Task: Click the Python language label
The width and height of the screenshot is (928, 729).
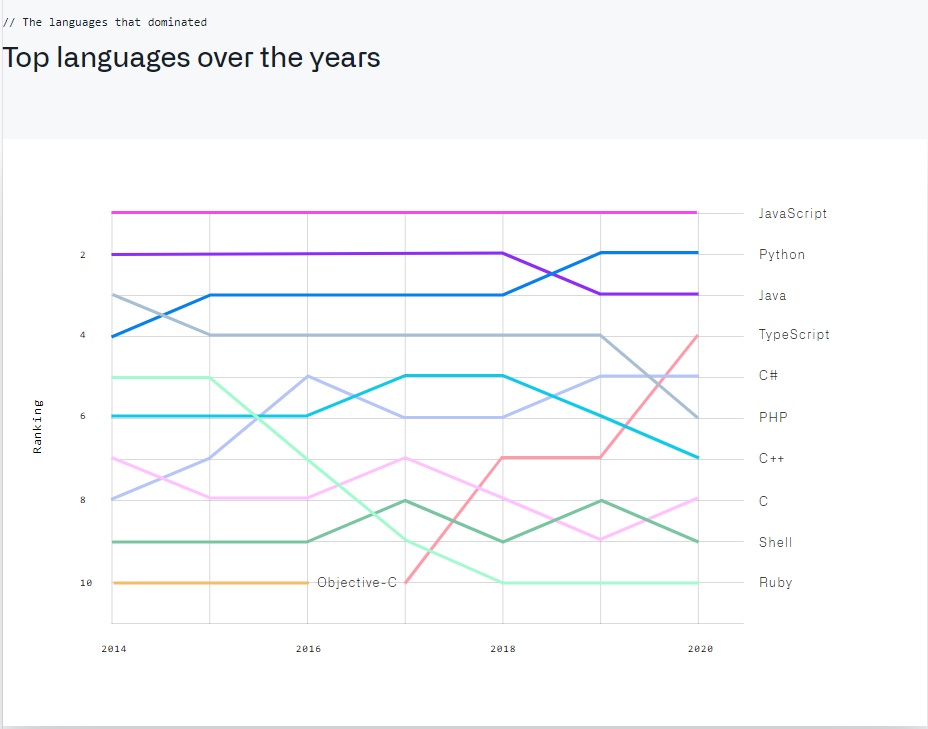Action: (x=782, y=254)
